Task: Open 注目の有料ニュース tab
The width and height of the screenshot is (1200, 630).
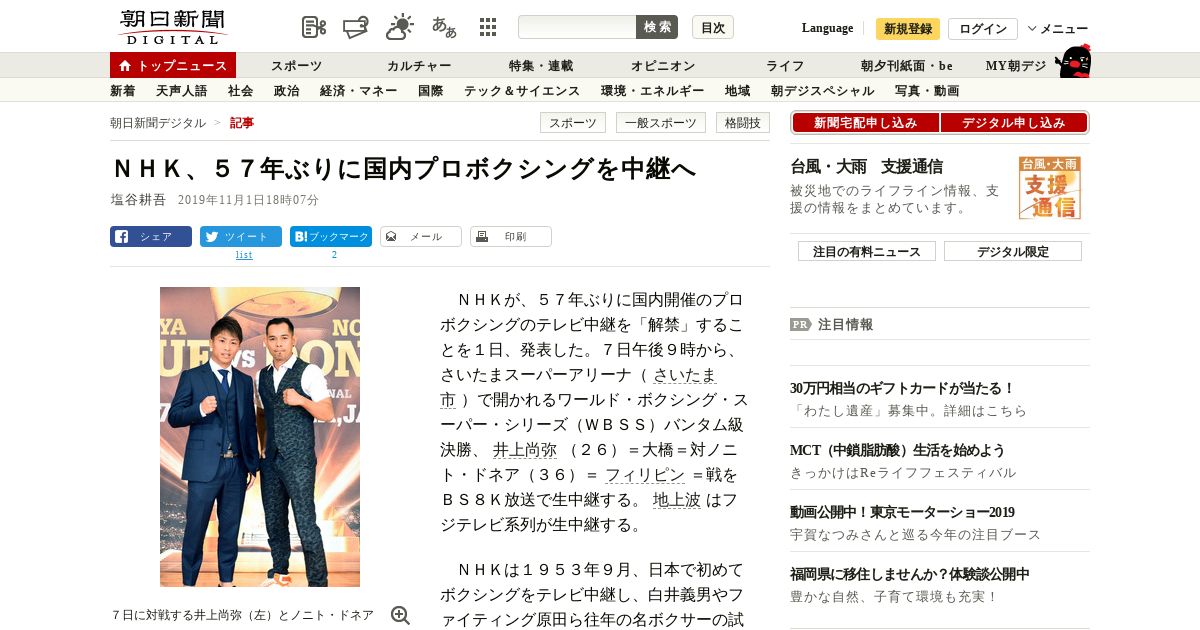Action: (867, 251)
